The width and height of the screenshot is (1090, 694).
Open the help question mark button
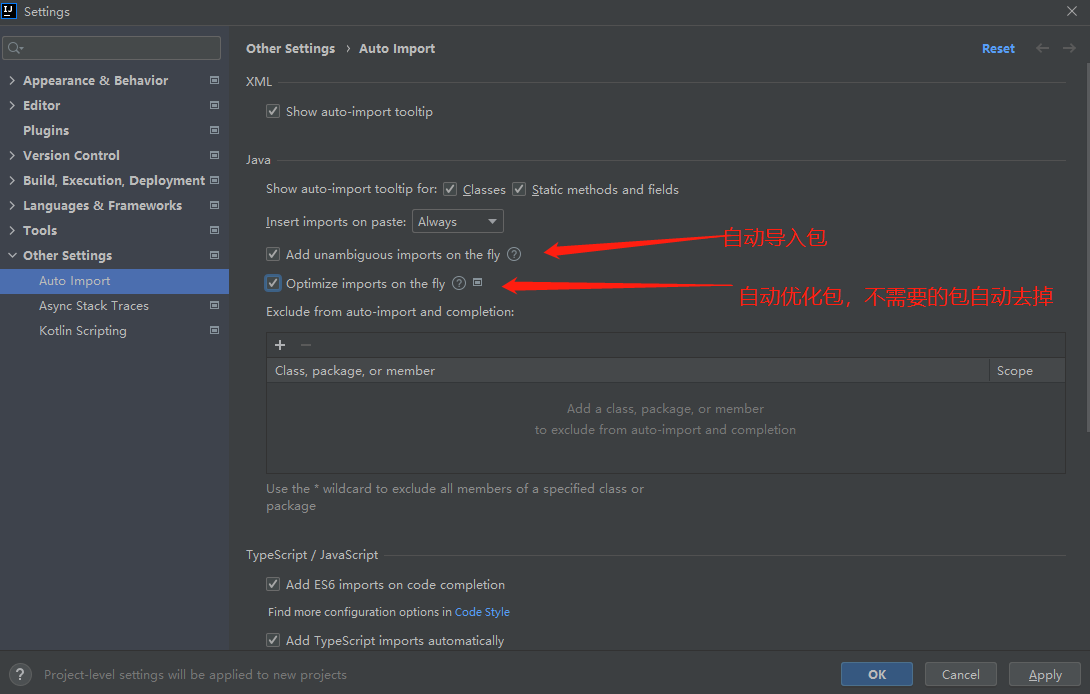[x=20, y=674]
